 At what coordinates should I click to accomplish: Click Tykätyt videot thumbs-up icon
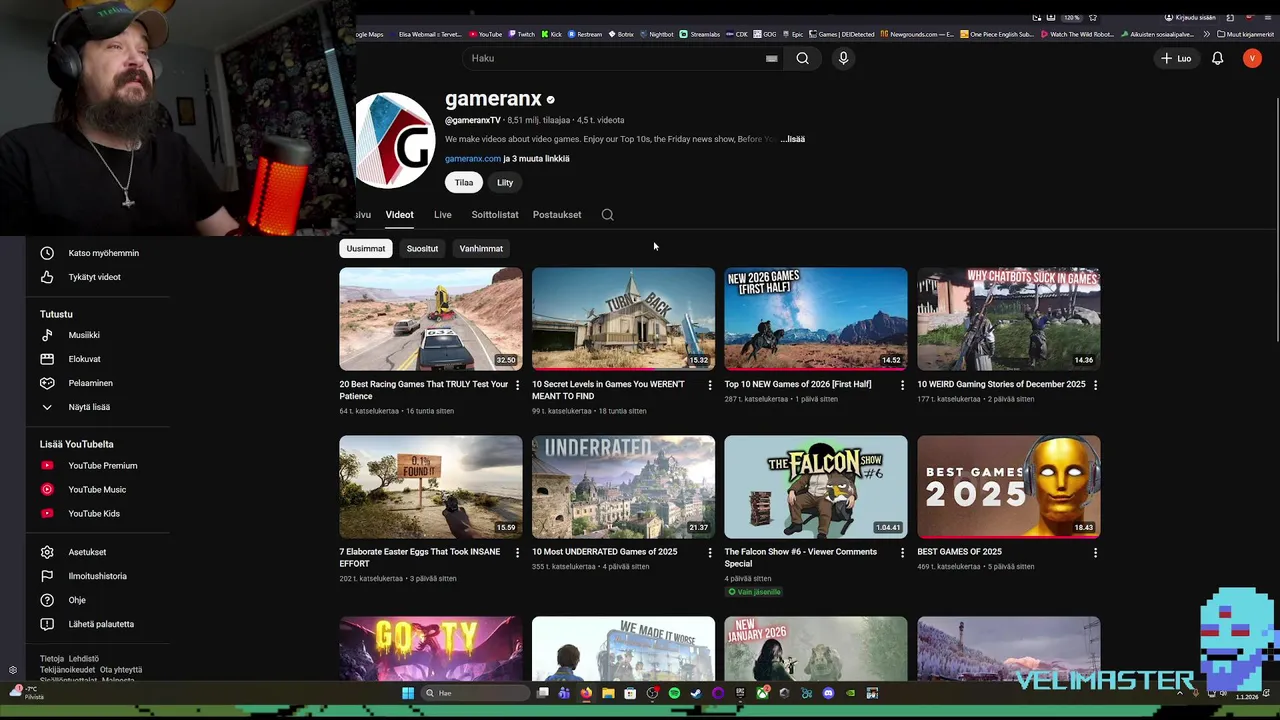(x=47, y=277)
